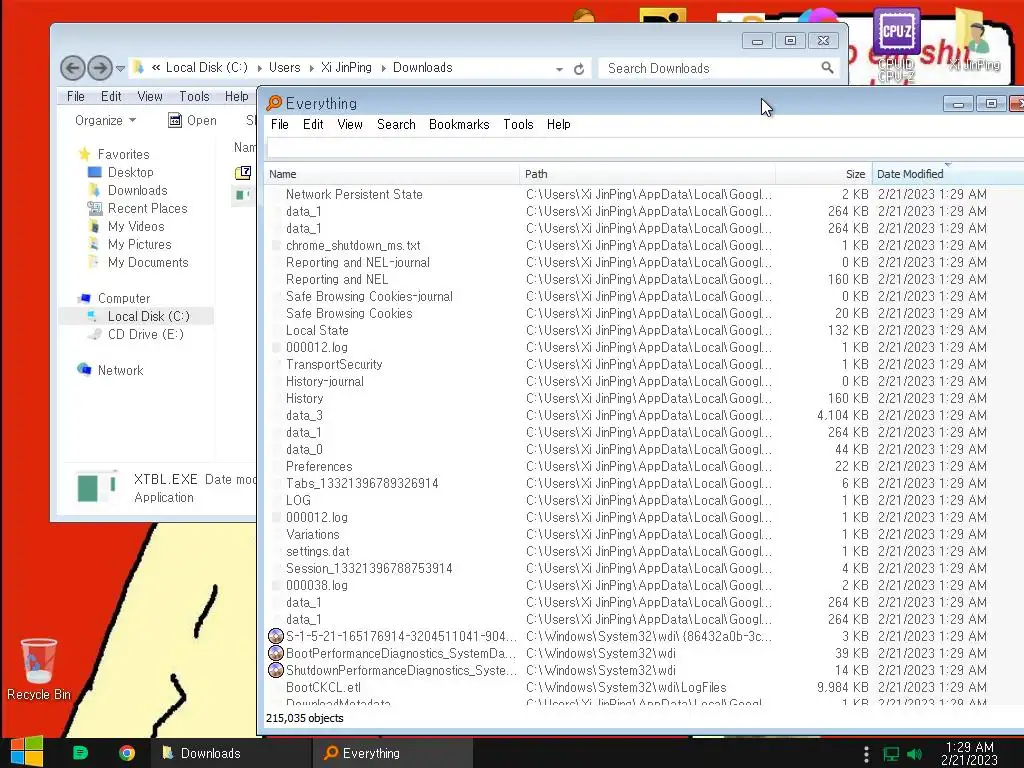Image resolution: width=1024 pixels, height=768 pixels.
Task: Open the Organize dropdown in Explorer
Action: [106, 120]
